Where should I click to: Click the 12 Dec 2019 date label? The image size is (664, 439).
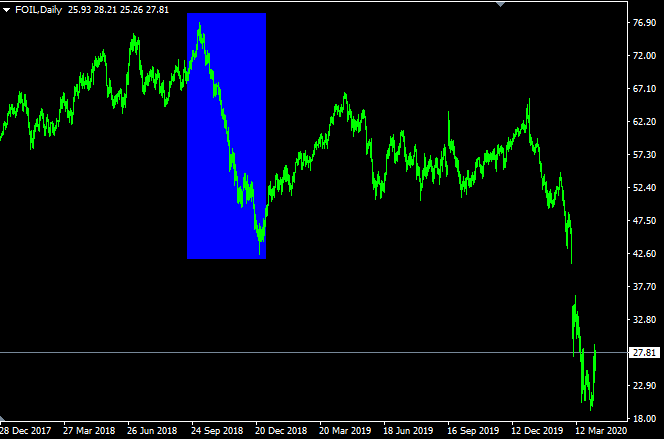coord(537,431)
